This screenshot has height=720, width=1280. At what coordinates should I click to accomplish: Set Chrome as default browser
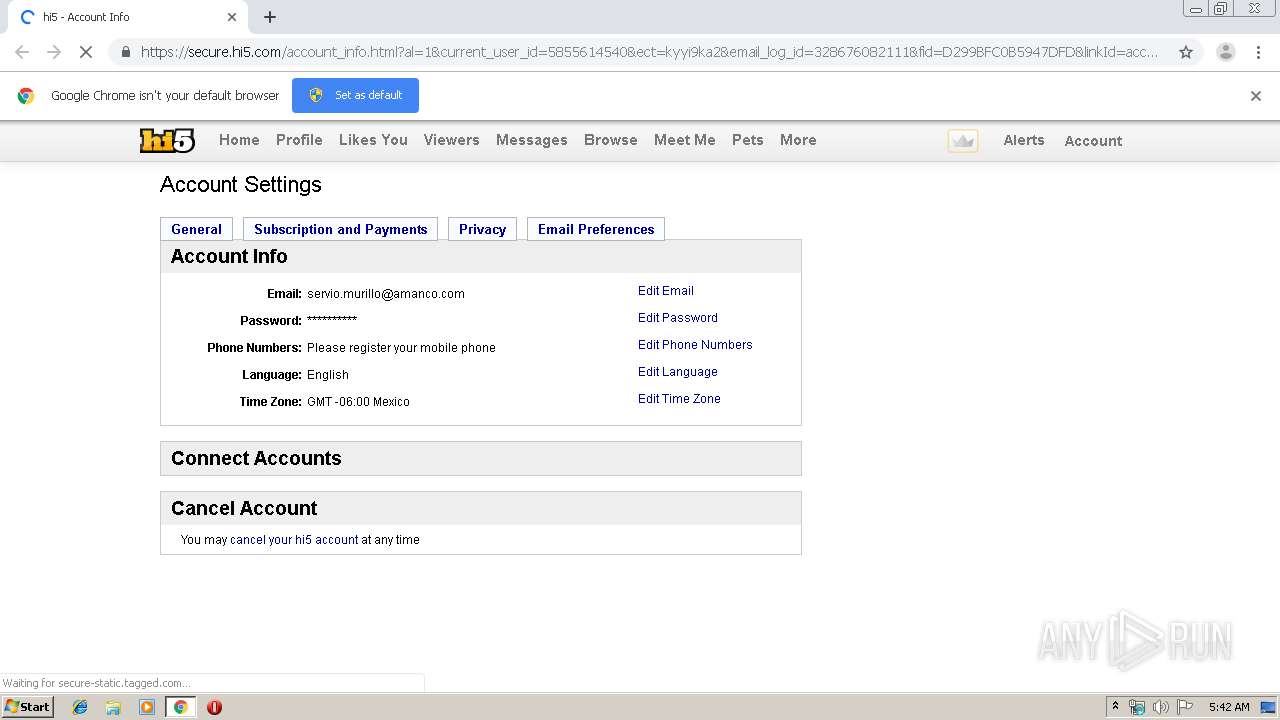pos(355,95)
